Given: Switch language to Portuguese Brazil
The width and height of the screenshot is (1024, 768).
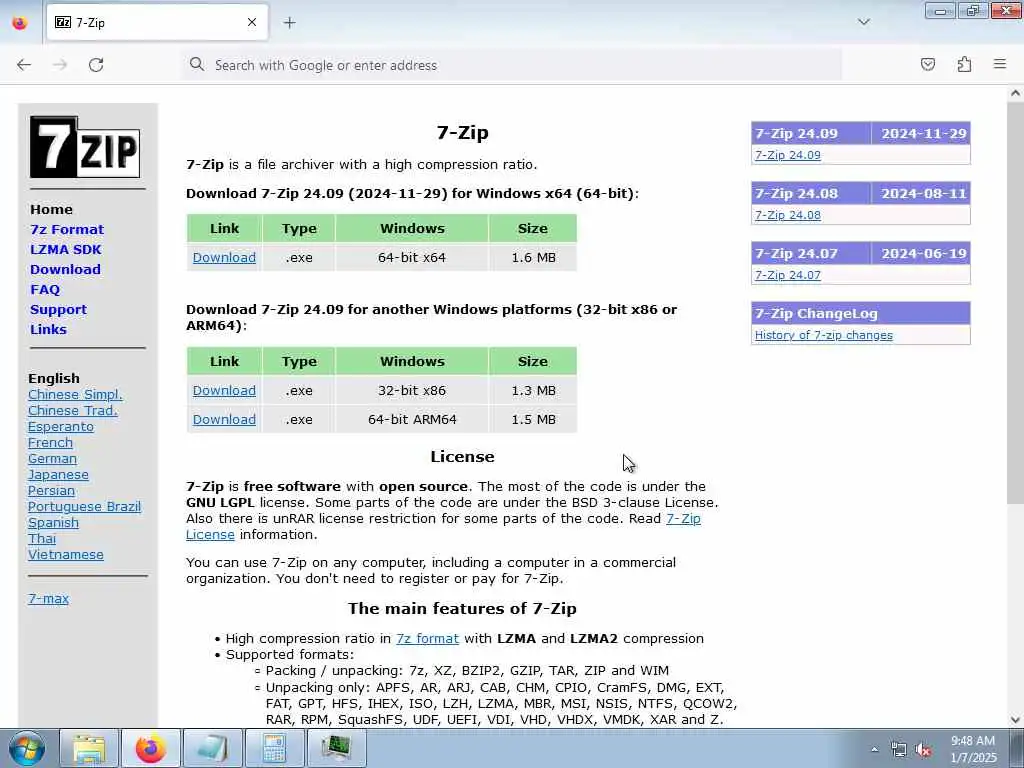Looking at the screenshot, I should click(84, 507).
